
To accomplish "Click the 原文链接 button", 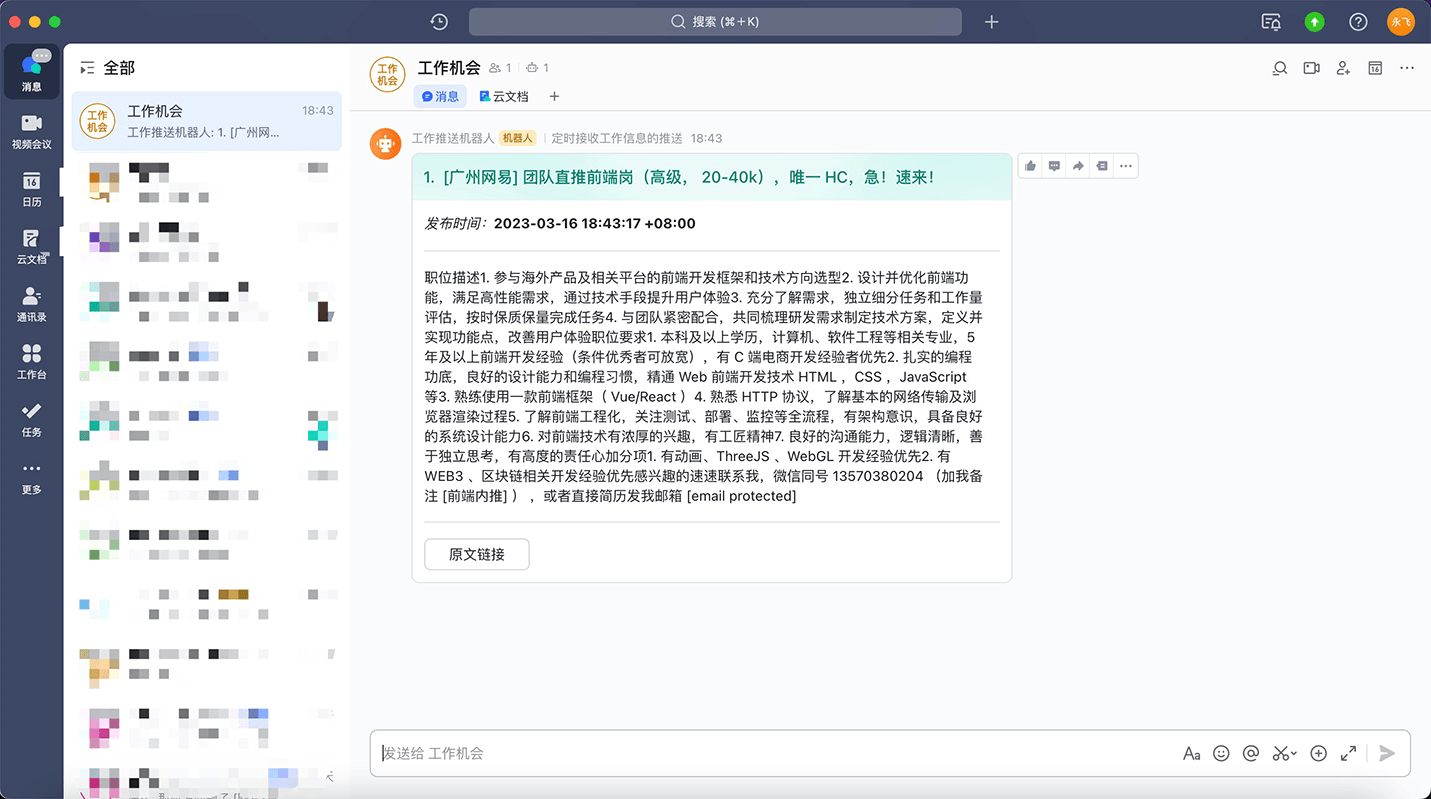I will (x=476, y=554).
